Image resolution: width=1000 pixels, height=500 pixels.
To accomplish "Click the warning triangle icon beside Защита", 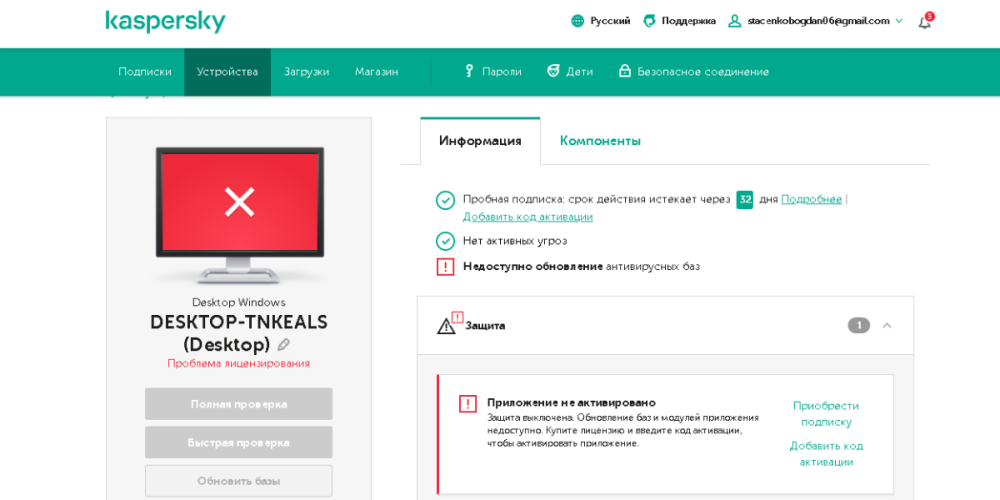I will tap(446, 327).
